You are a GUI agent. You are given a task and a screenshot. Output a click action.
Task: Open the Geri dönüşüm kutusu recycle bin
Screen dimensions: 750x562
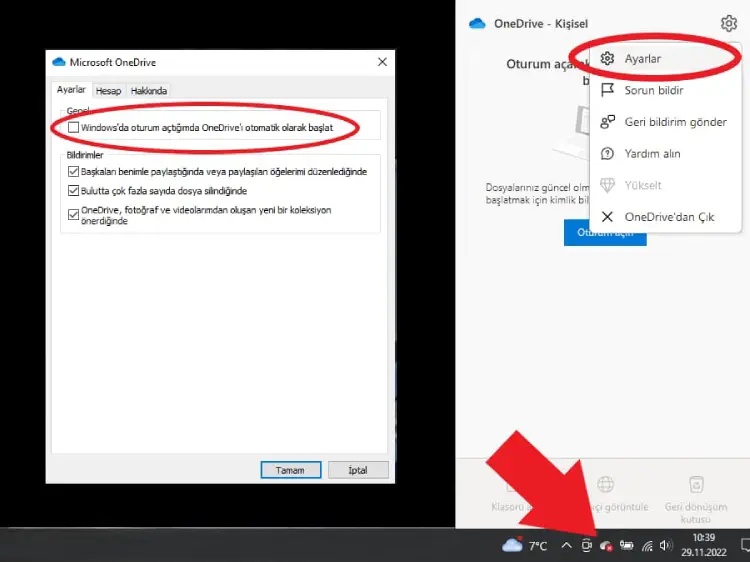point(696,498)
